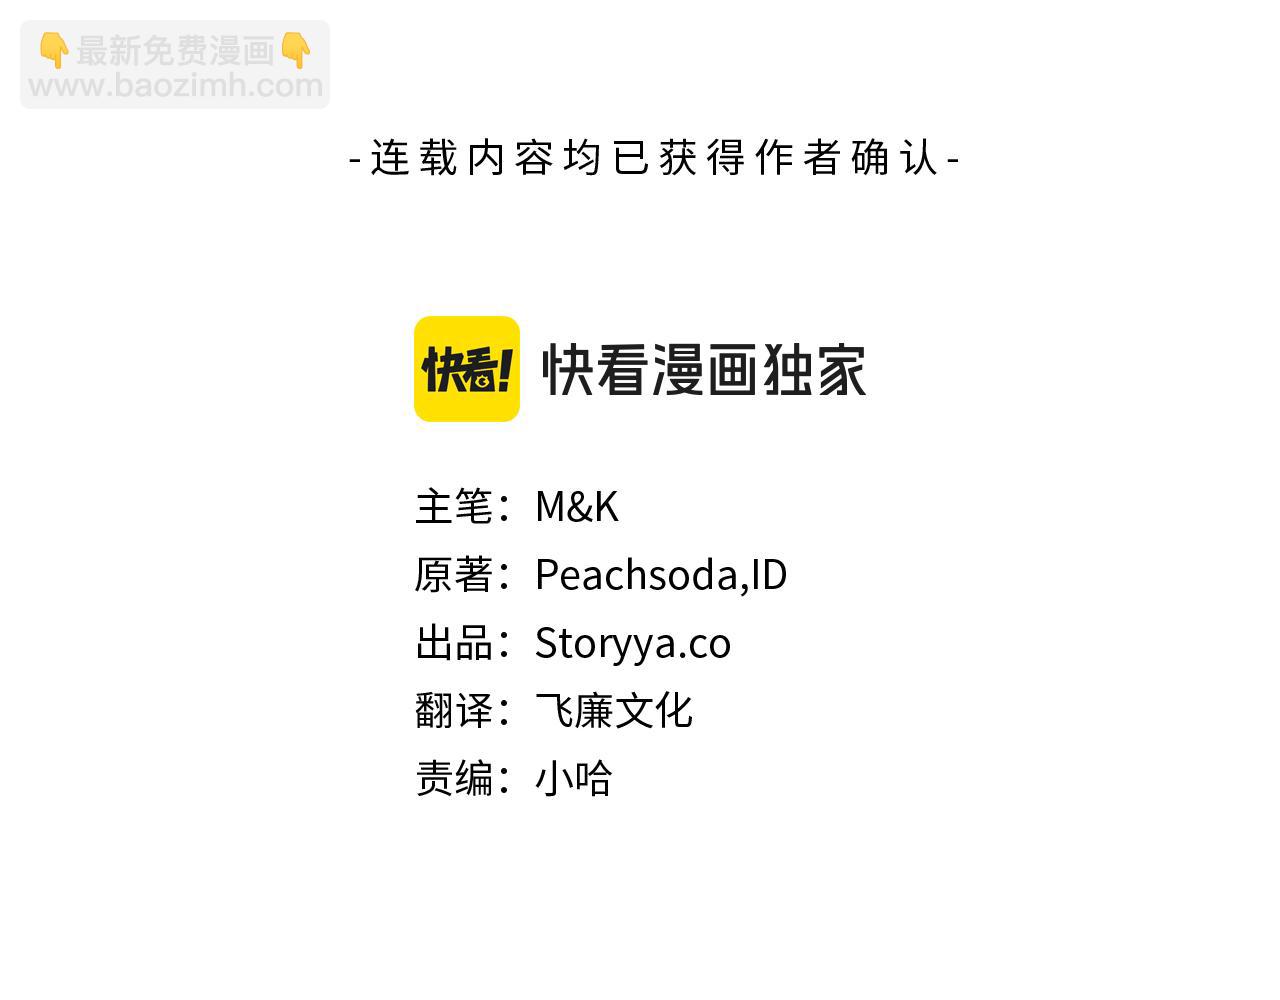Click the 出品 label

point(455,642)
